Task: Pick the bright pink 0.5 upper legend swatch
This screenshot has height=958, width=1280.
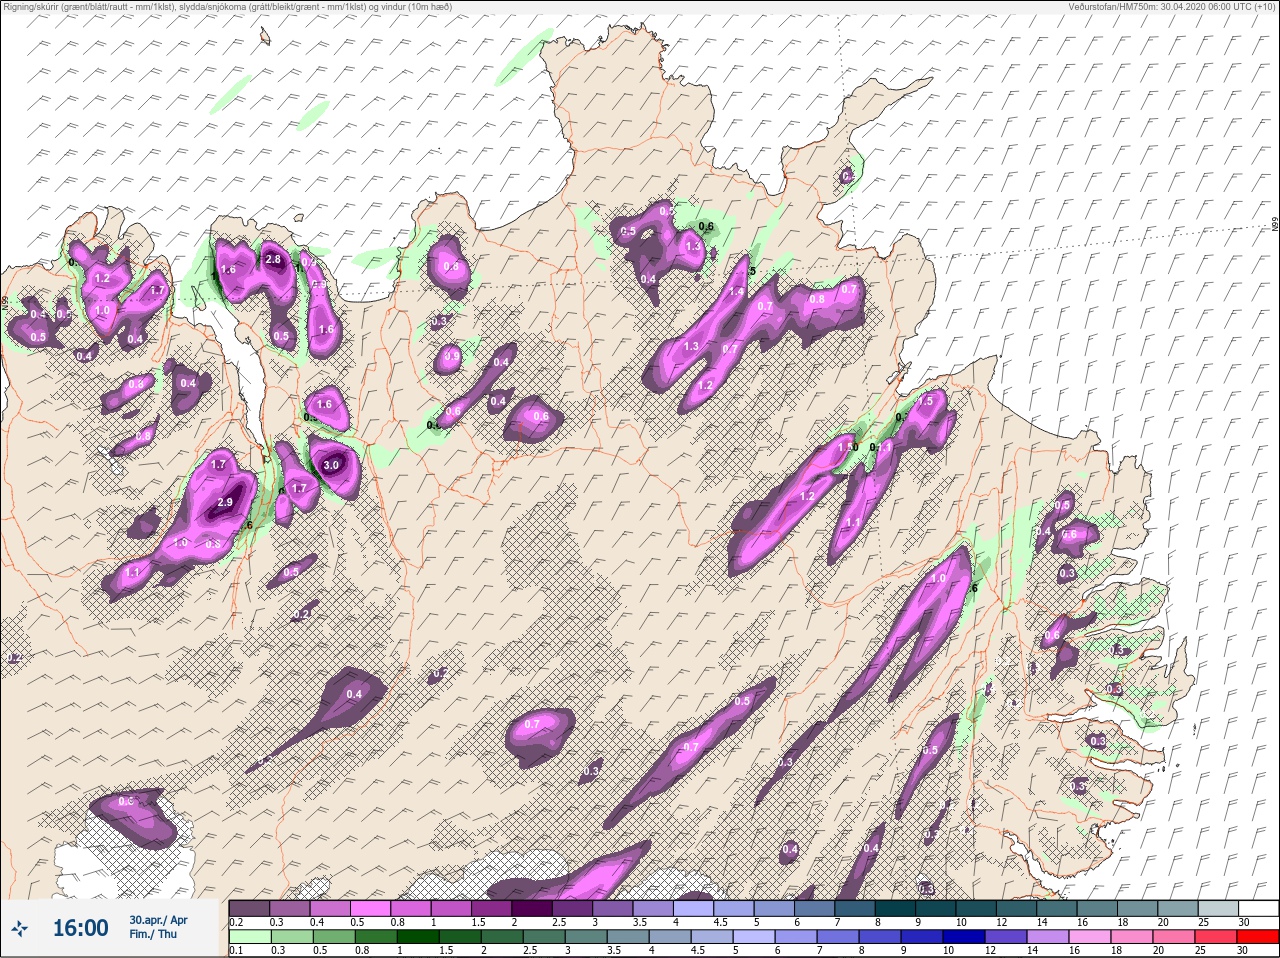Action: coord(371,908)
